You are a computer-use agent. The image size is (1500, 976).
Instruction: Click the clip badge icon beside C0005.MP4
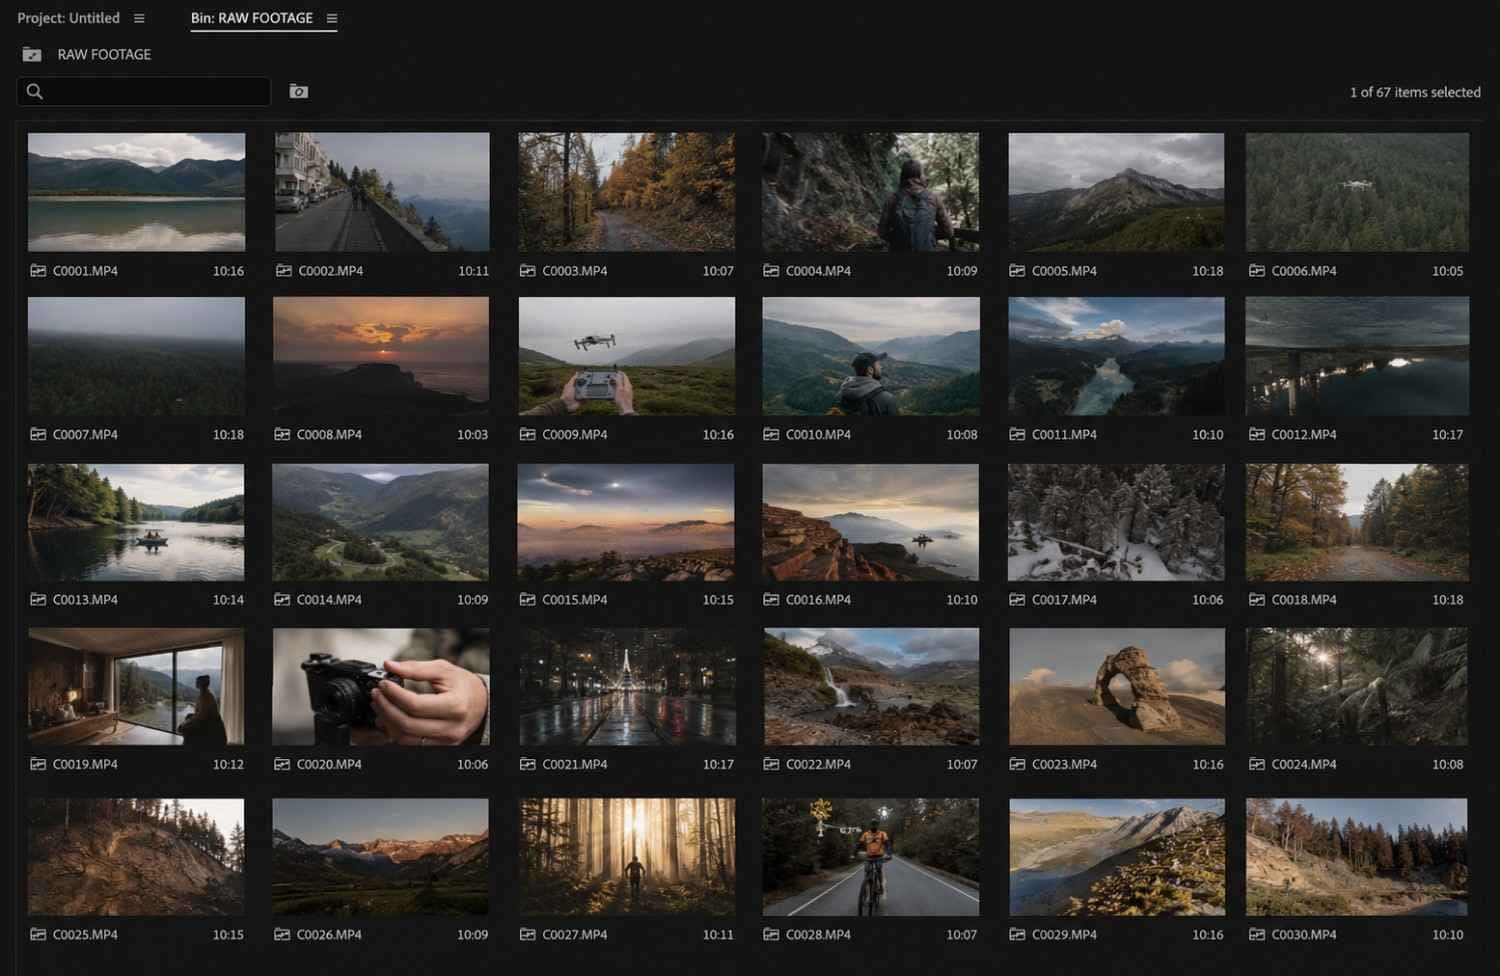(1017, 271)
